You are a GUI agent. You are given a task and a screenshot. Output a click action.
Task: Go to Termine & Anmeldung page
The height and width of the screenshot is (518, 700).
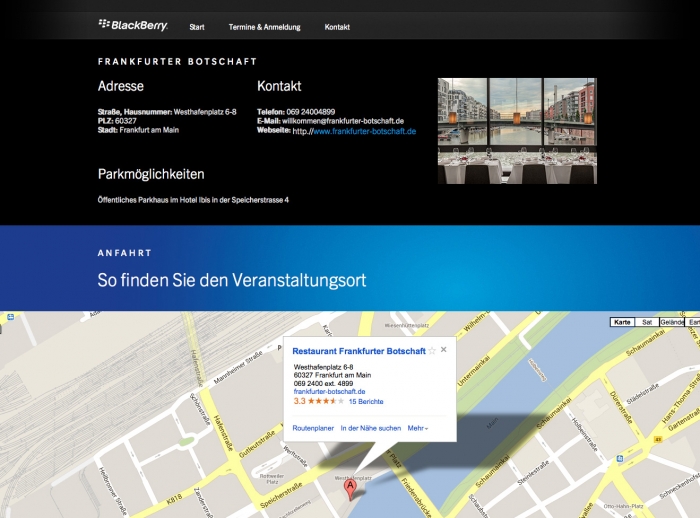(264, 27)
